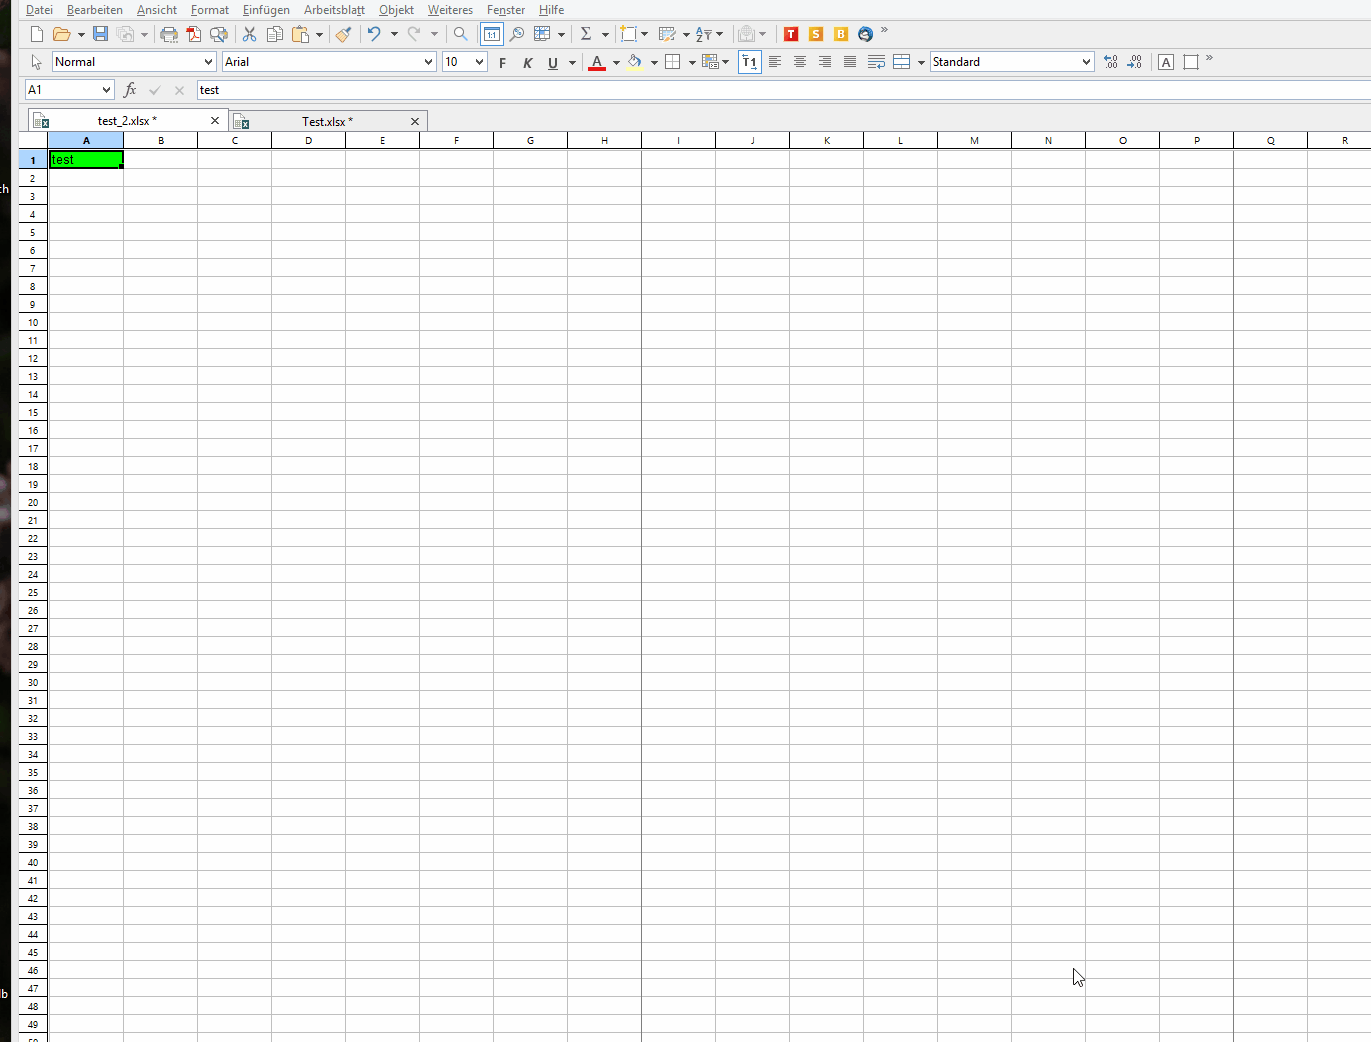Toggle wrap text in cell

point(876,62)
